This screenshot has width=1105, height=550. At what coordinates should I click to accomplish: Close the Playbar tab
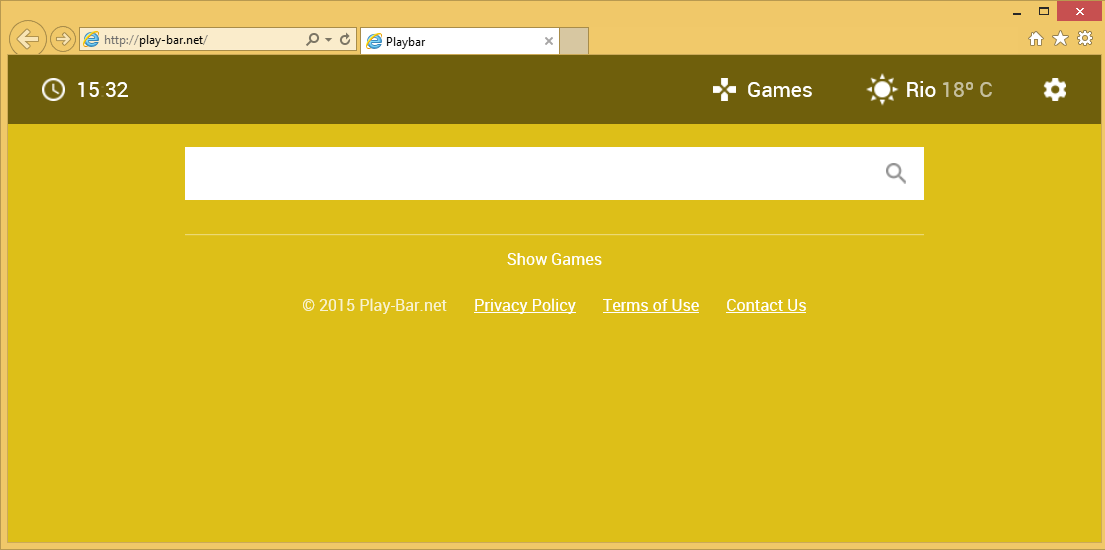[x=549, y=42]
